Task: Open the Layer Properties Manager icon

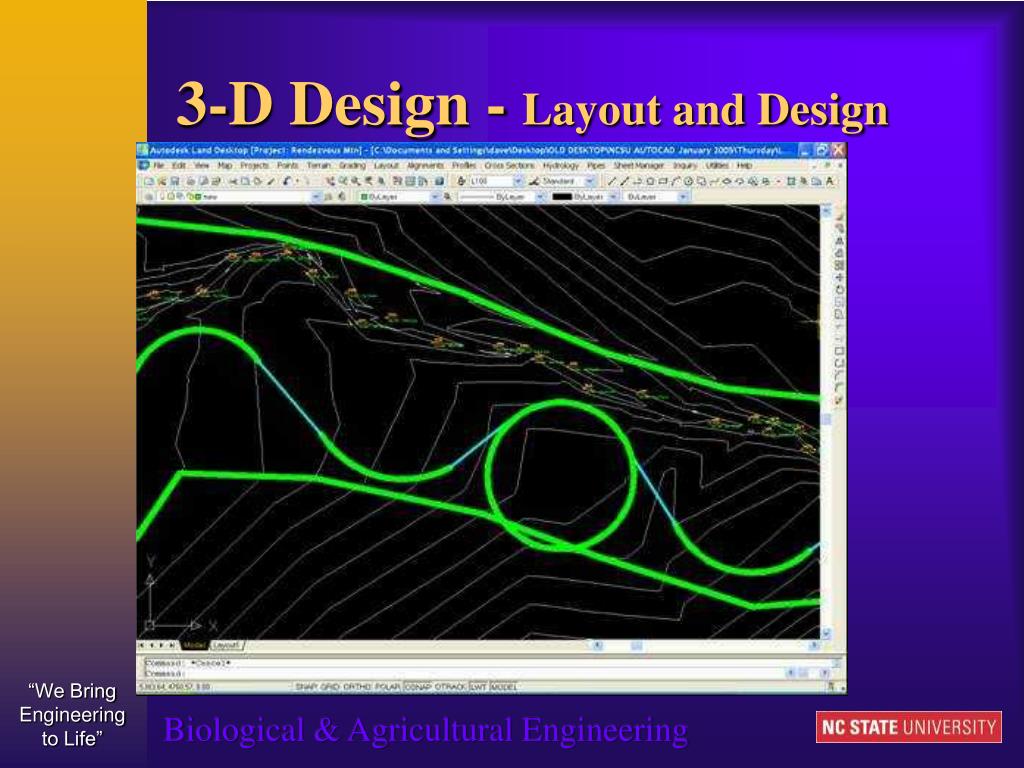Action: pyautogui.click(x=149, y=197)
